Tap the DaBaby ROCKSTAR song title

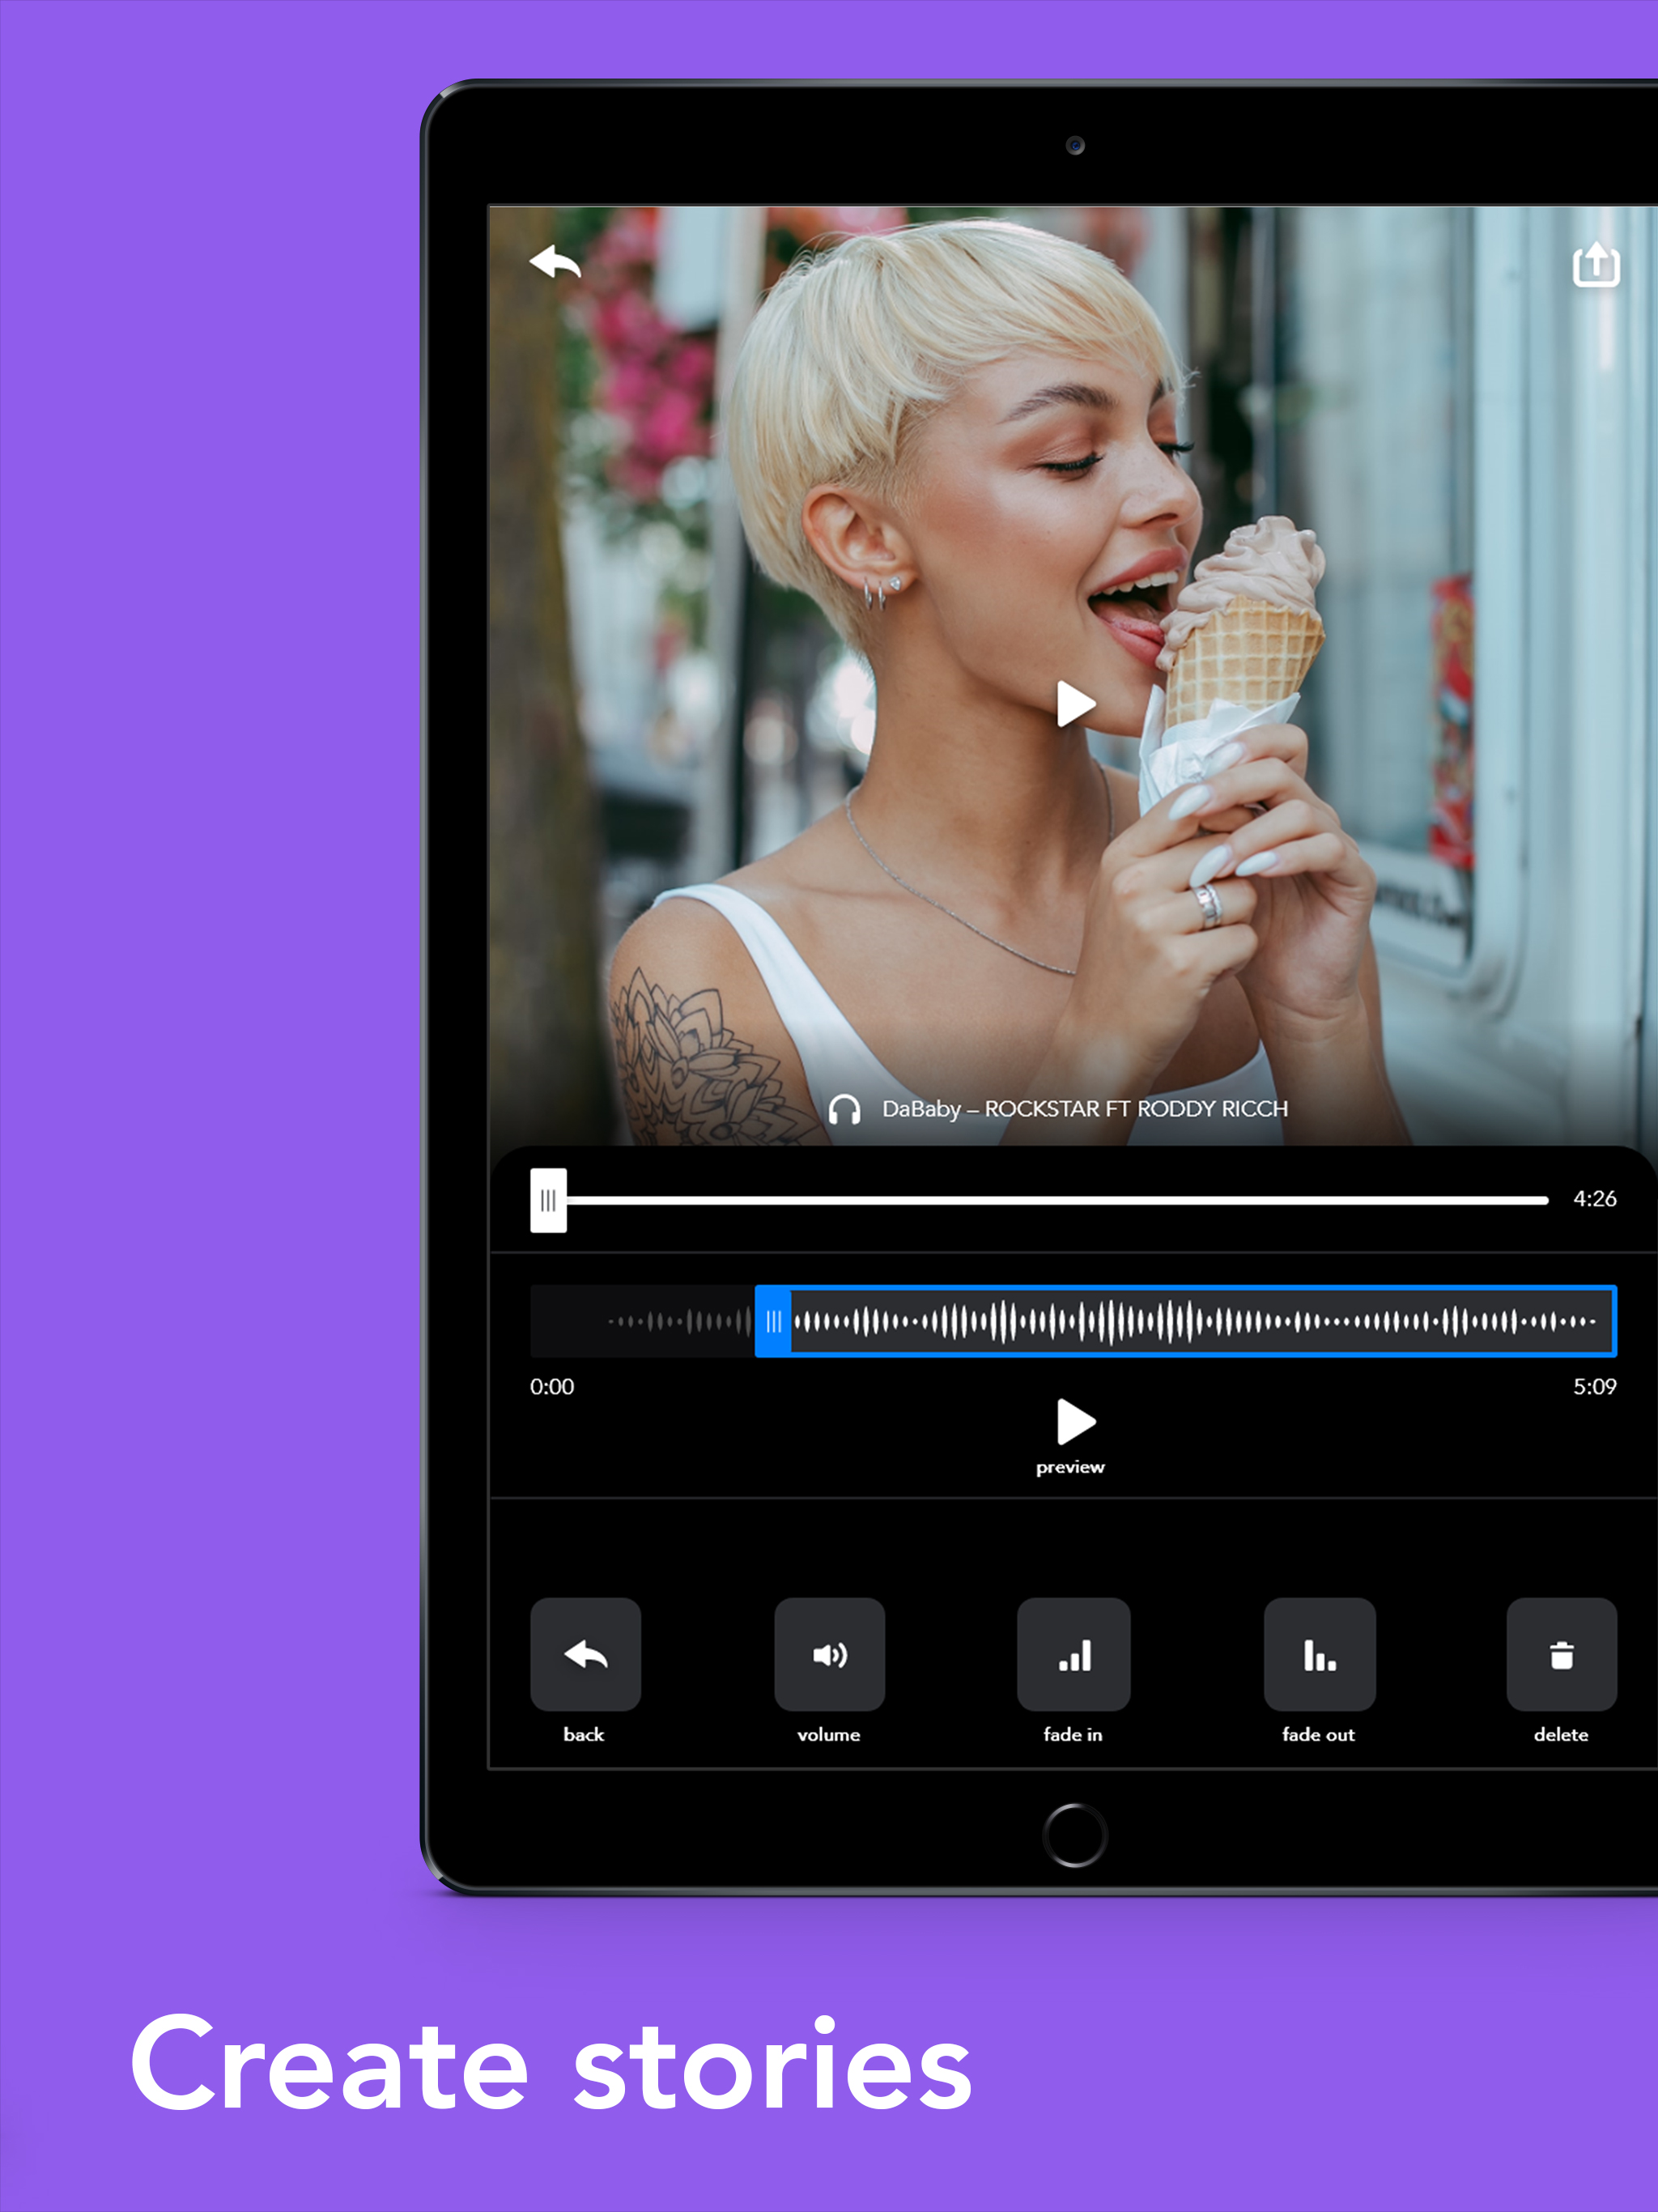(x=1084, y=1109)
